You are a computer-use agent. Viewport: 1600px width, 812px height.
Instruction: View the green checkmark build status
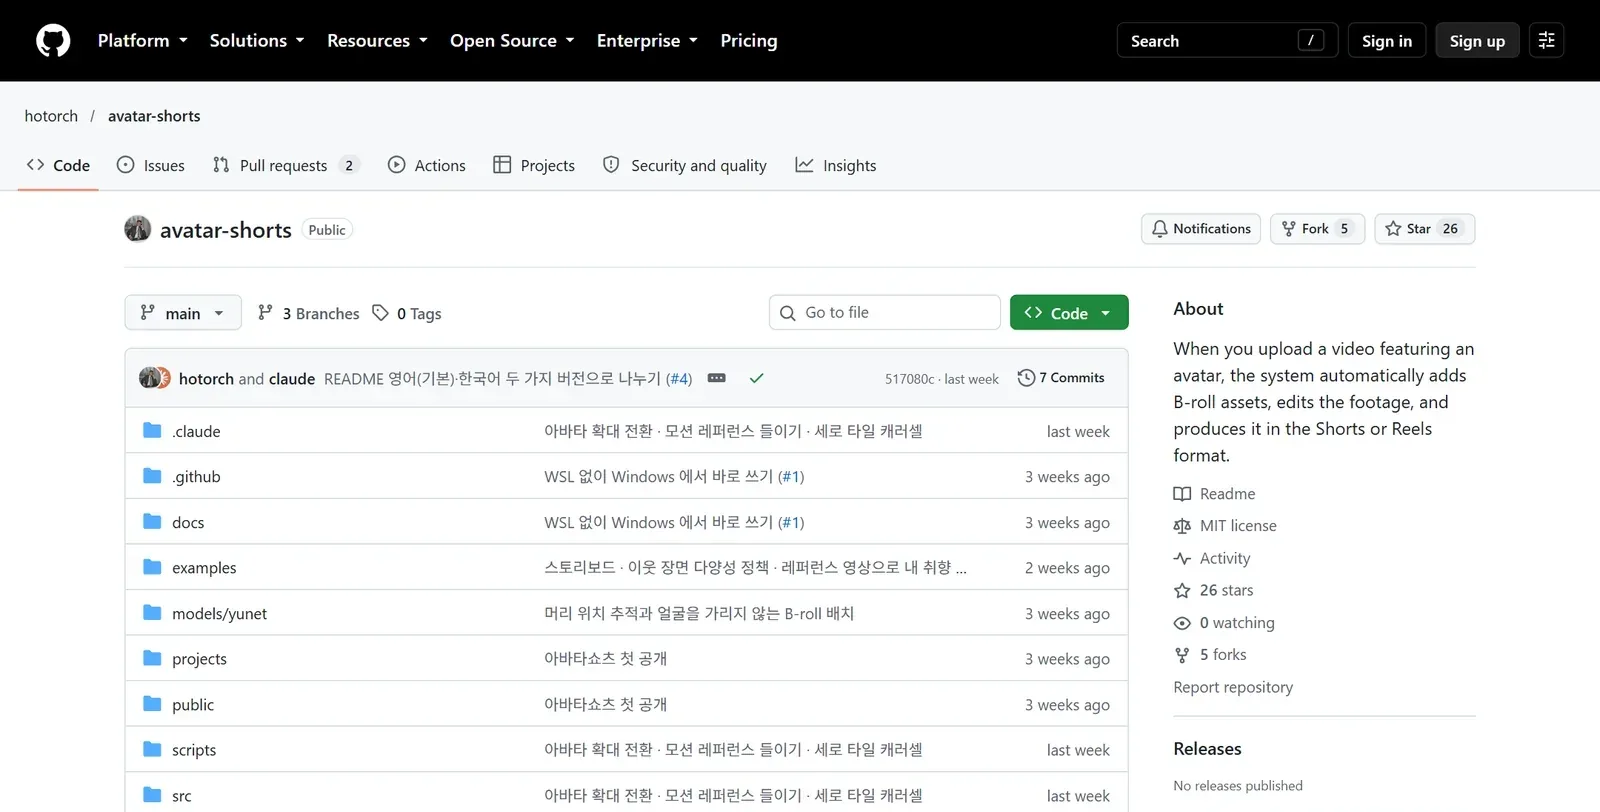(x=757, y=378)
